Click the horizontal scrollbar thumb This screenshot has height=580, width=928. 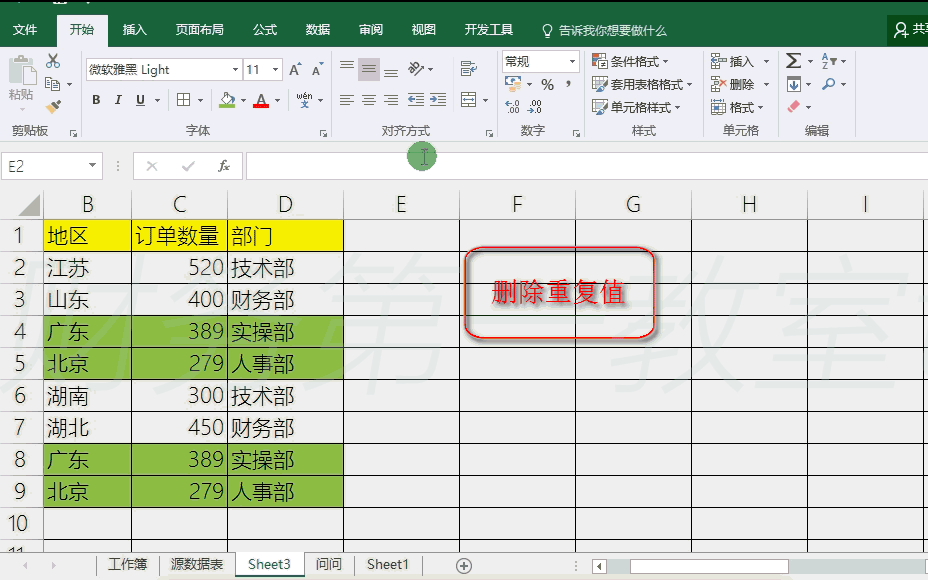(x=709, y=566)
